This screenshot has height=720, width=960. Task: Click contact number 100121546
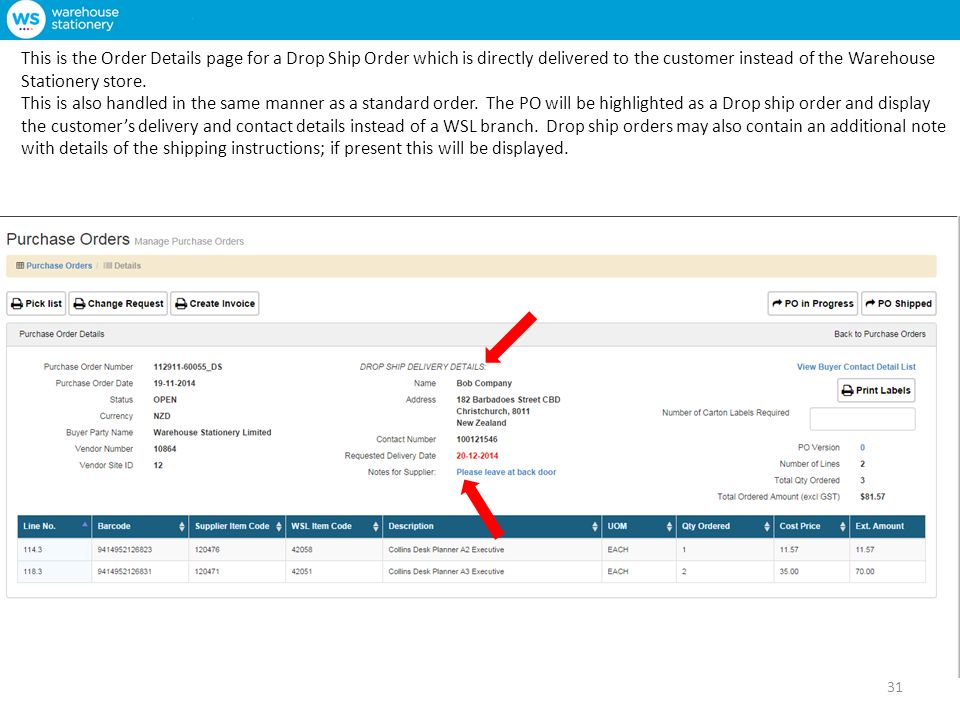click(x=477, y=439)
